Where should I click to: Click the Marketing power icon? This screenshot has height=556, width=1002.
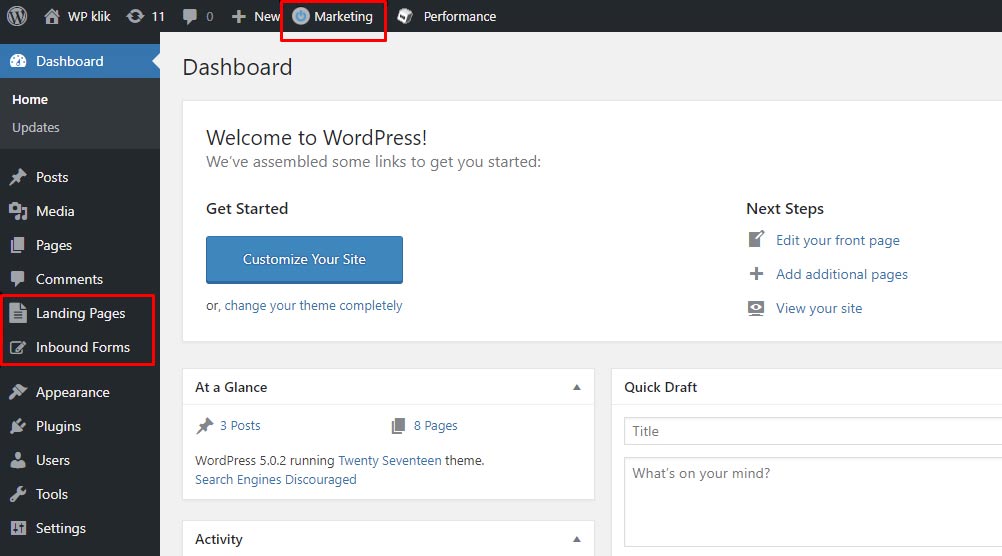click(301, 16)
